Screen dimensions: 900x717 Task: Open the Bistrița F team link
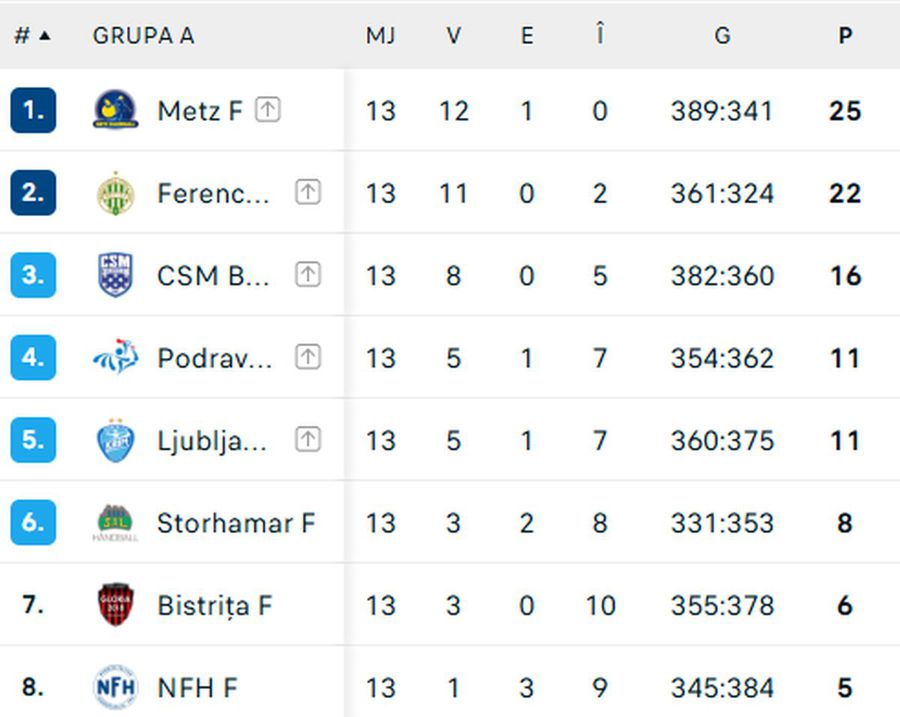pos(215,605)
